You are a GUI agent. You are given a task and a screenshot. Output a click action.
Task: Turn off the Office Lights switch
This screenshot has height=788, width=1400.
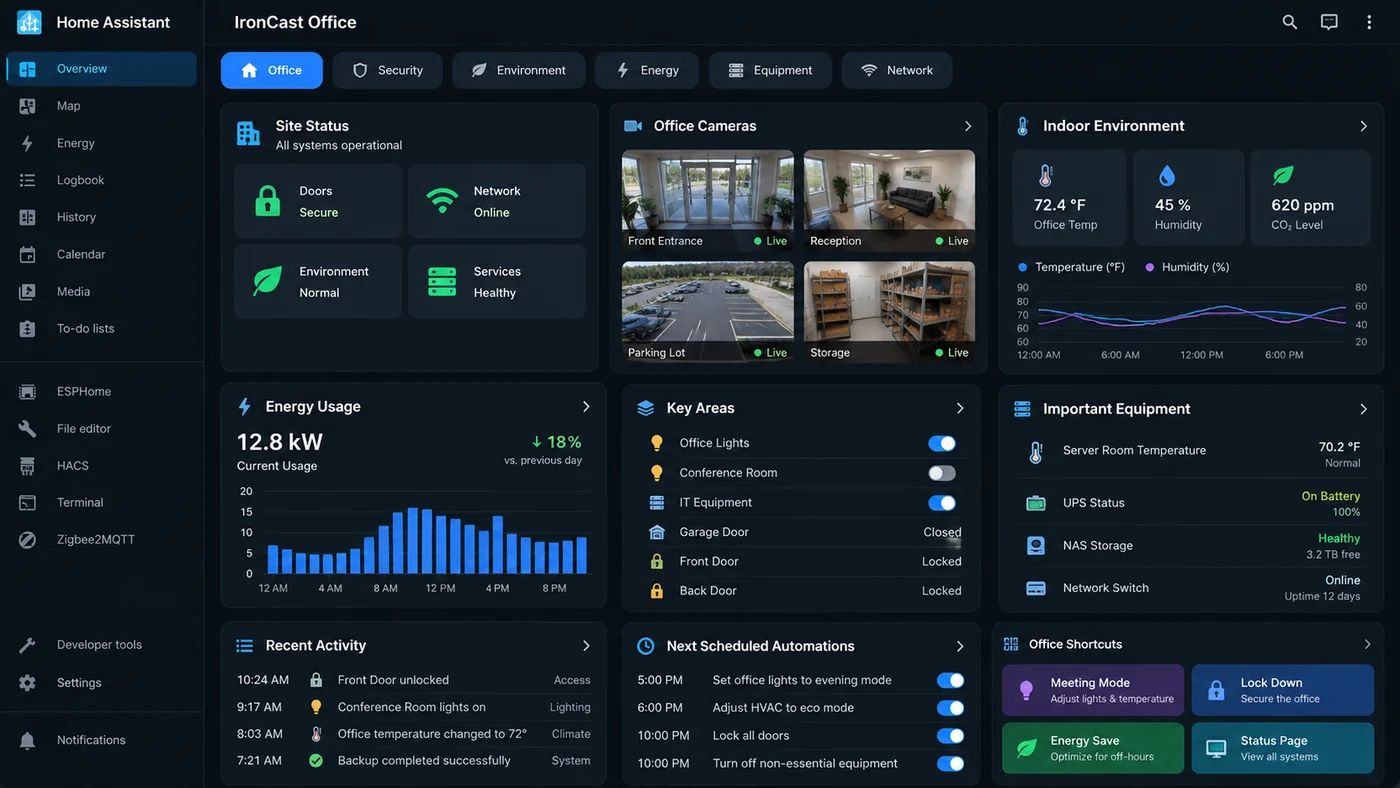tap(942, 443)
